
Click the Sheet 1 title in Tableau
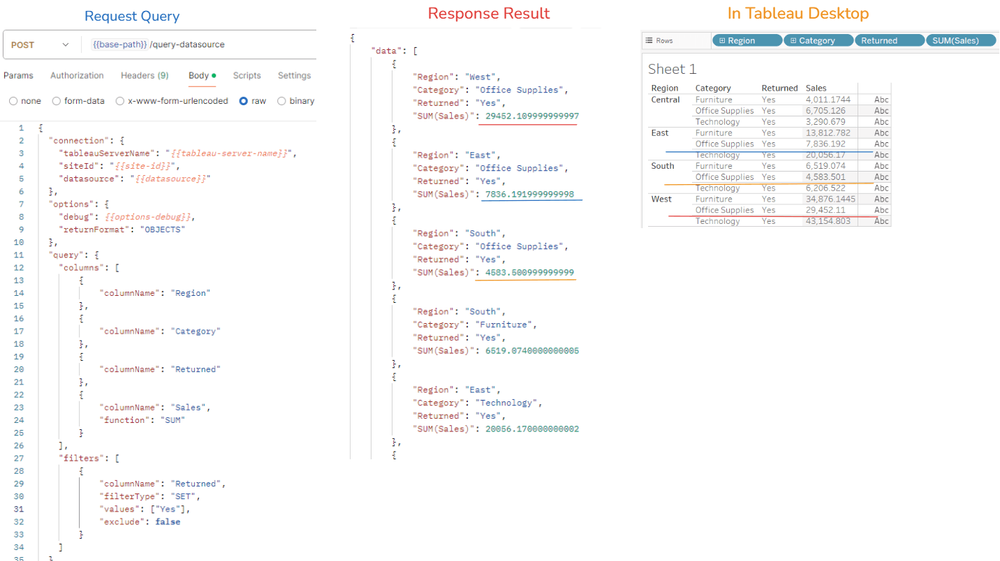click(672, 69)
